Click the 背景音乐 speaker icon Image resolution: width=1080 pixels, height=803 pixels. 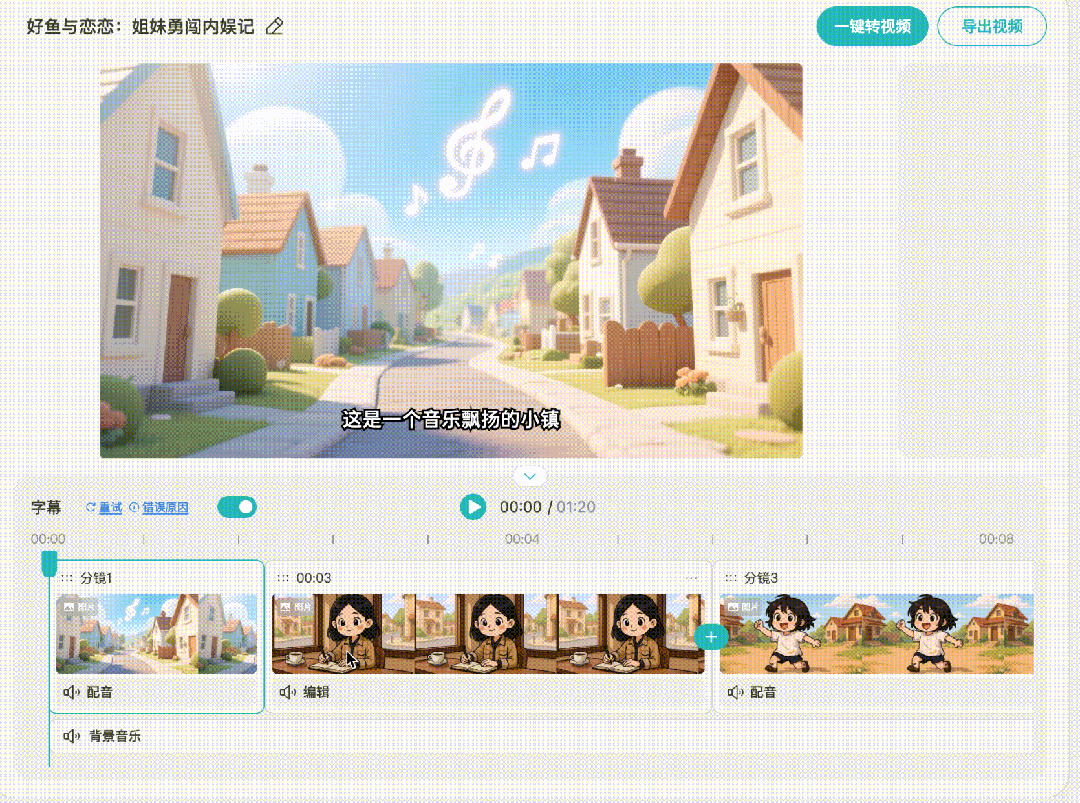point(71,736)
